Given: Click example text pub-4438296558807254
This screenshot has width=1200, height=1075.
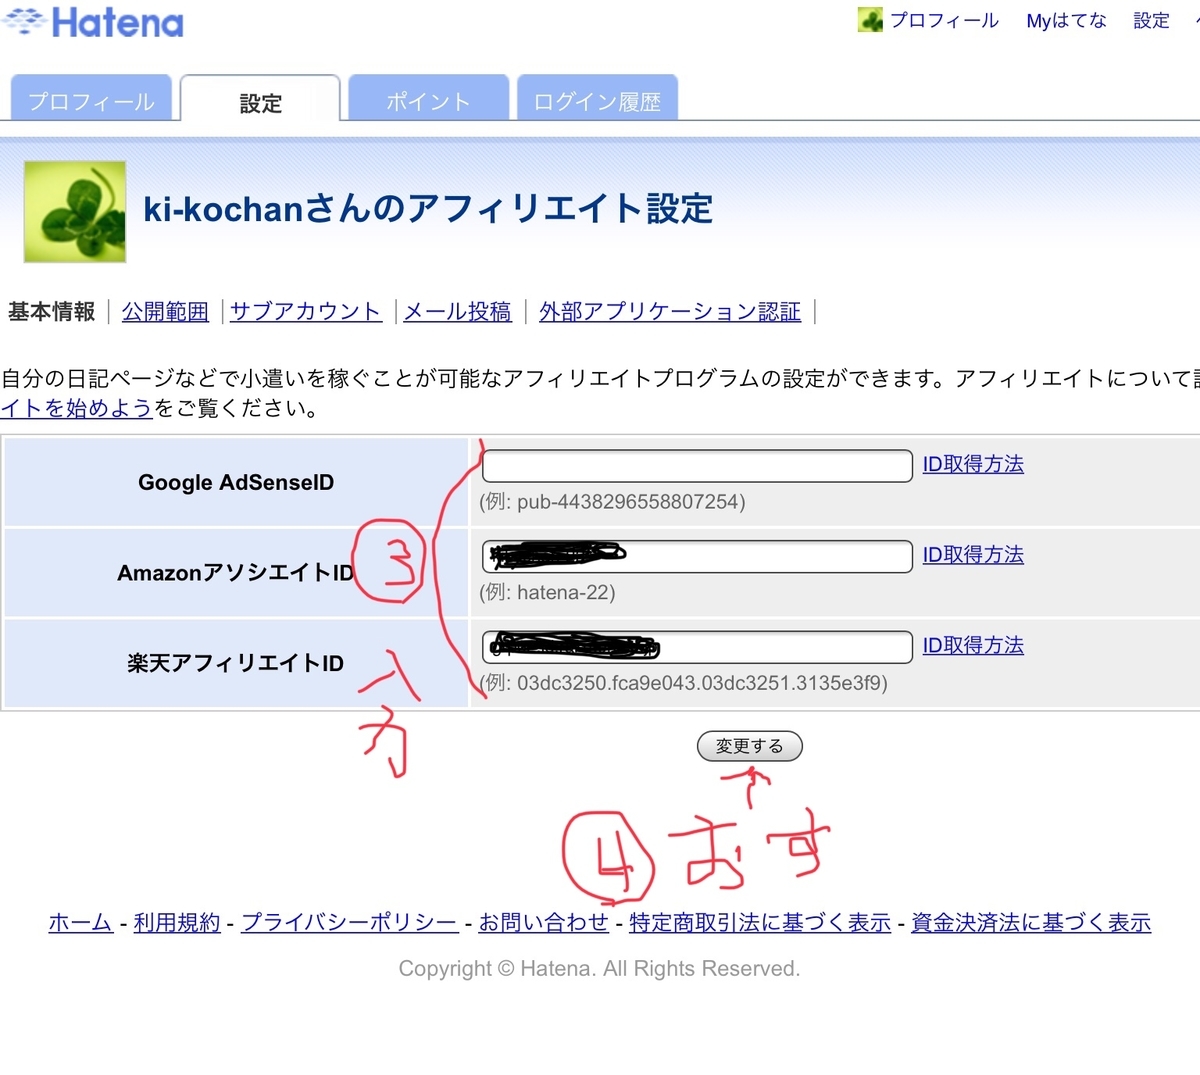Looking at the screenshot, I should (630, 502).
